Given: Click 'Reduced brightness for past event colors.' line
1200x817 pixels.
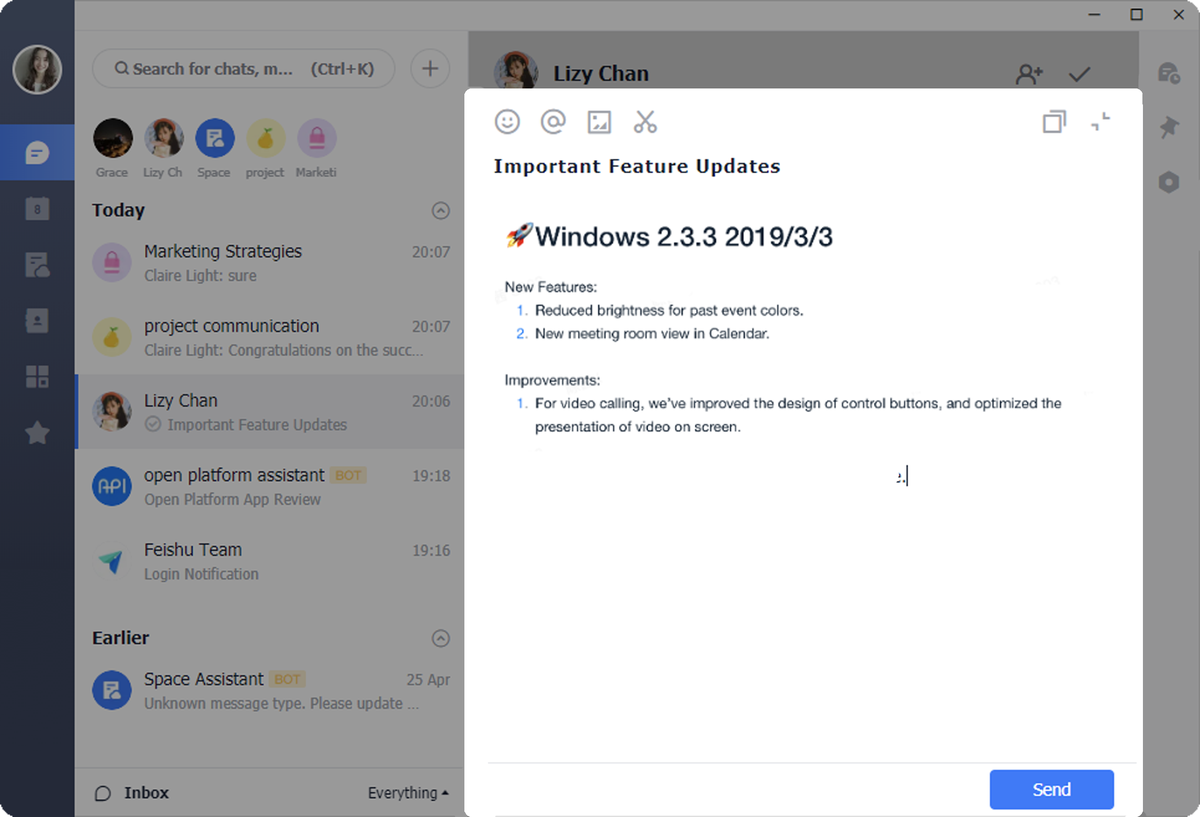Looking at the screenshot, I should (x=669, y=310).
